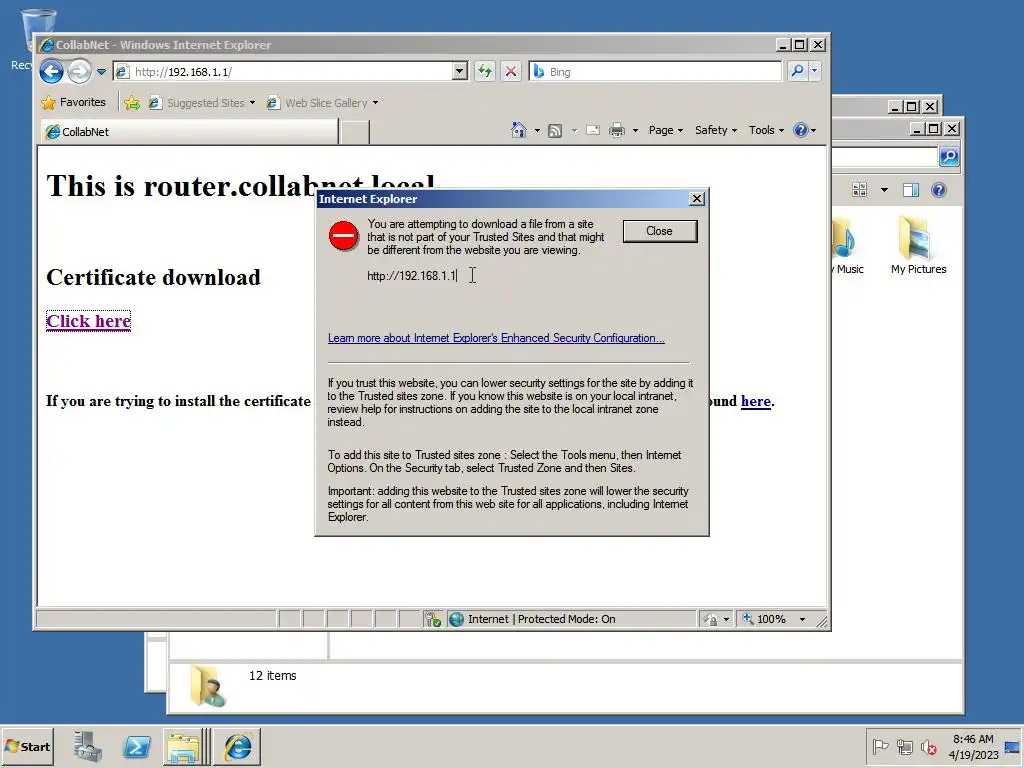Click the Action Center flag tray icon

tap(880, 746)
